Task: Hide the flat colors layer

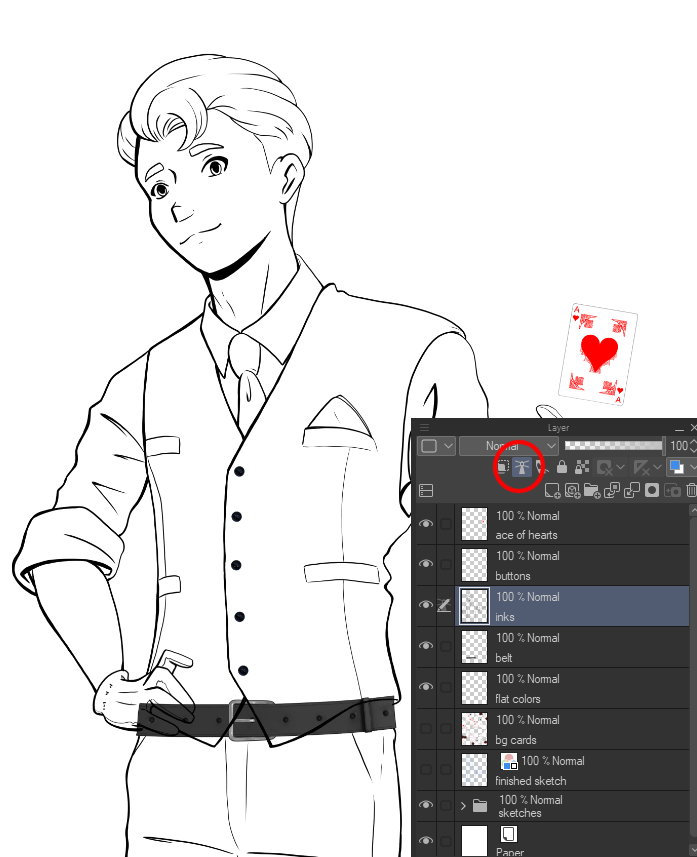Action: (x=426, y=686)
